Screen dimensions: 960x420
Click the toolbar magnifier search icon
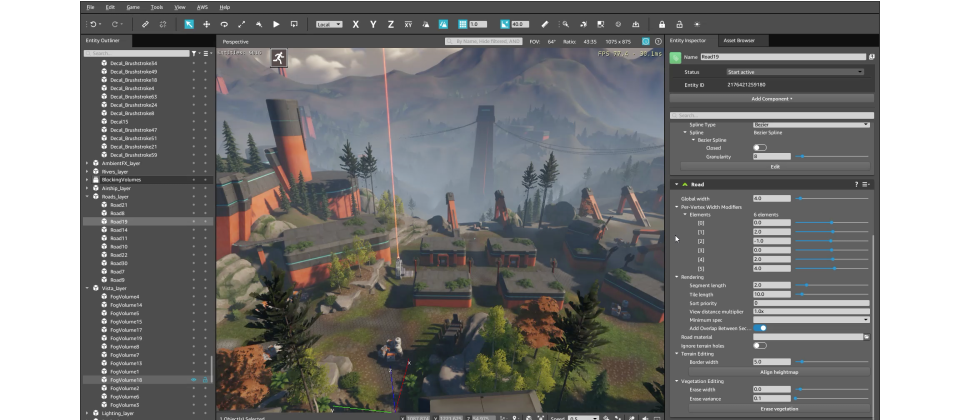(566, 24)
